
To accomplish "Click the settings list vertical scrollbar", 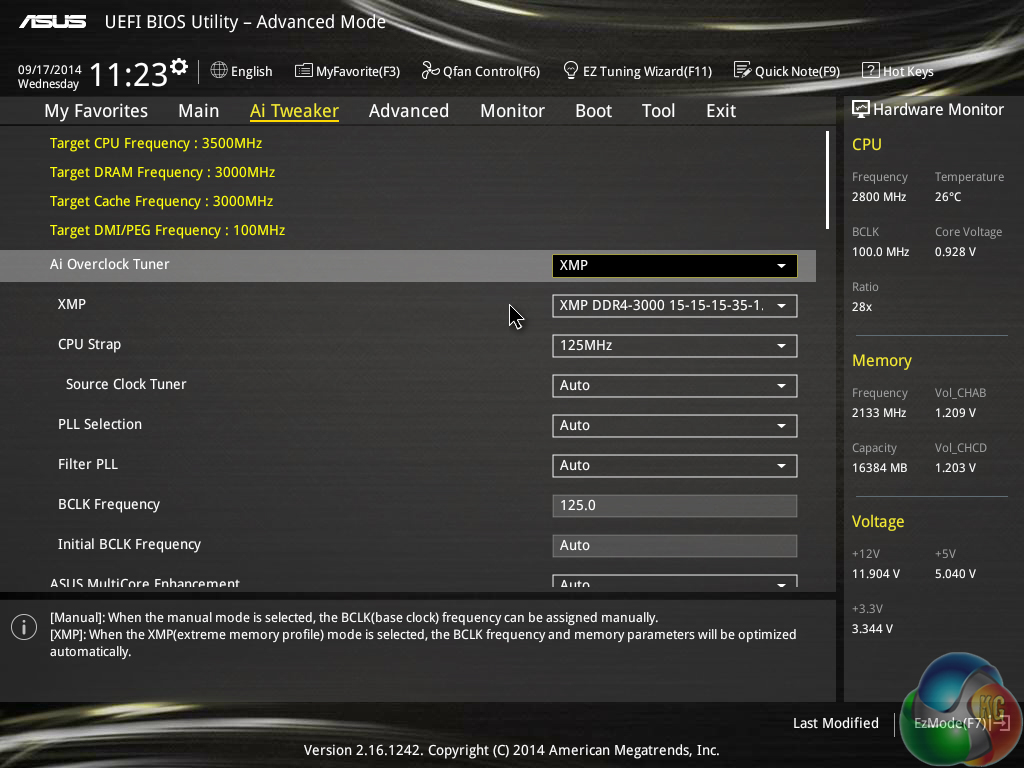I will 827,180.
